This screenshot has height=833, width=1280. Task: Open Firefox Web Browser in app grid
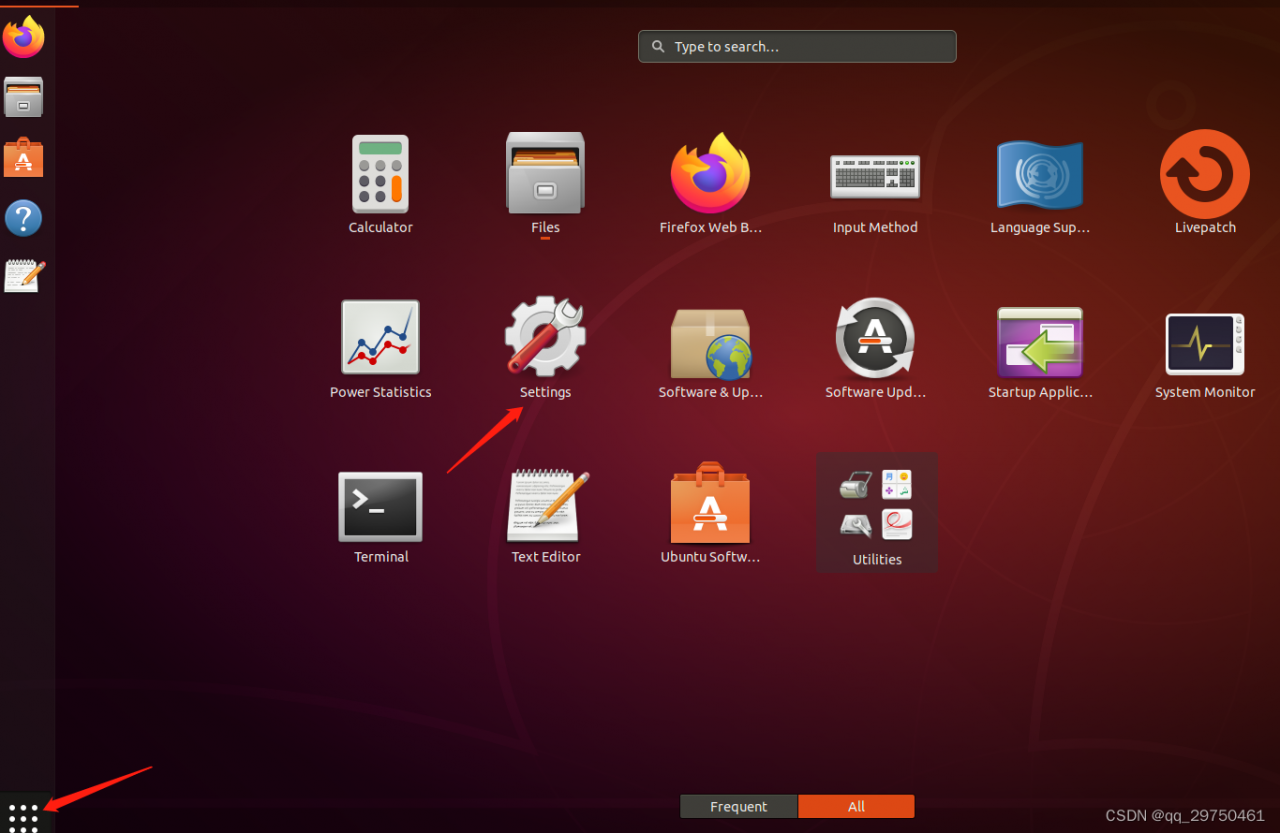coord(710,173)
